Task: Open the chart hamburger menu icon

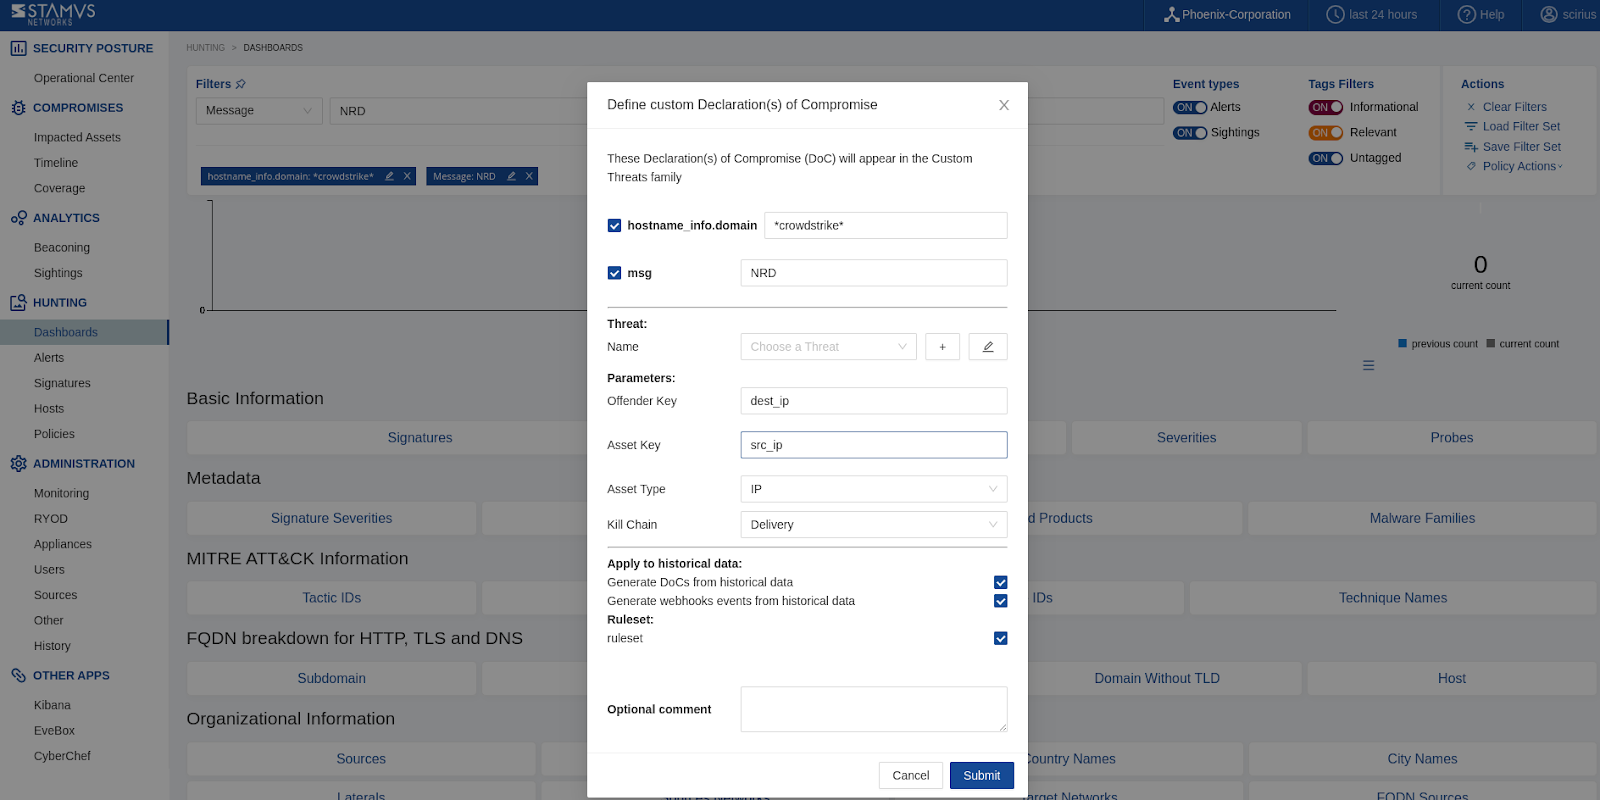Action: (1368, 366)
